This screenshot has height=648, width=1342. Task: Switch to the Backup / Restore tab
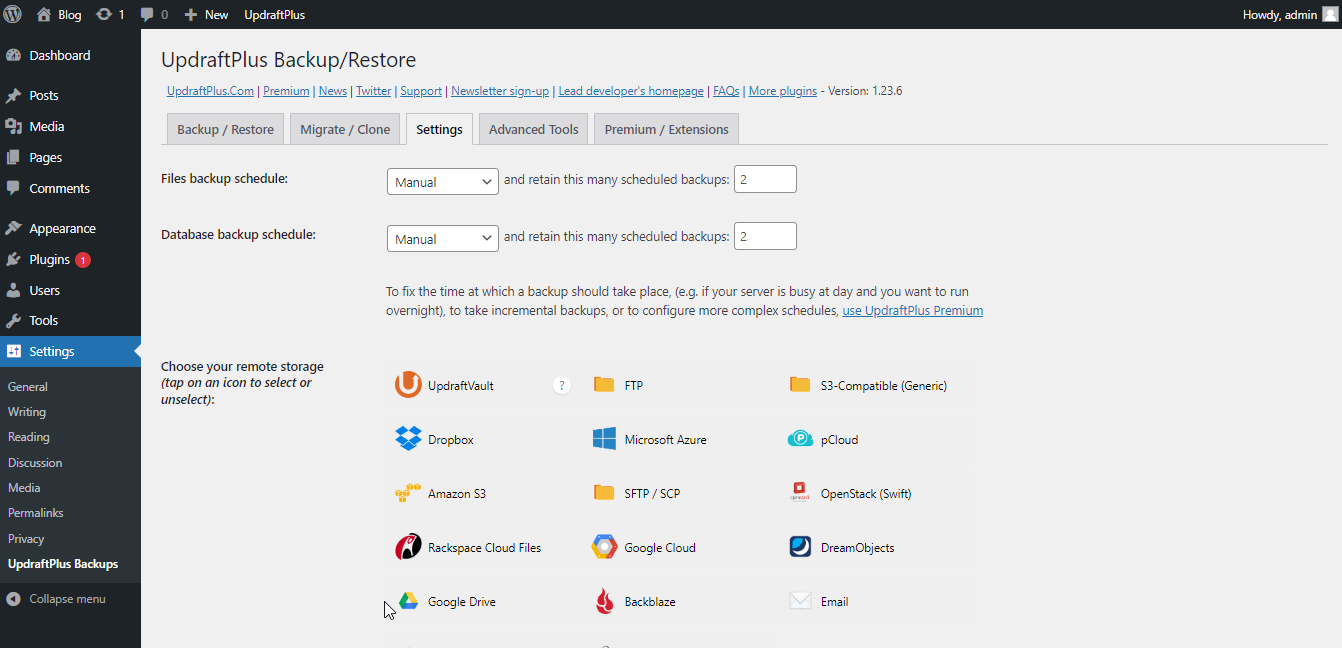[225, 129]
